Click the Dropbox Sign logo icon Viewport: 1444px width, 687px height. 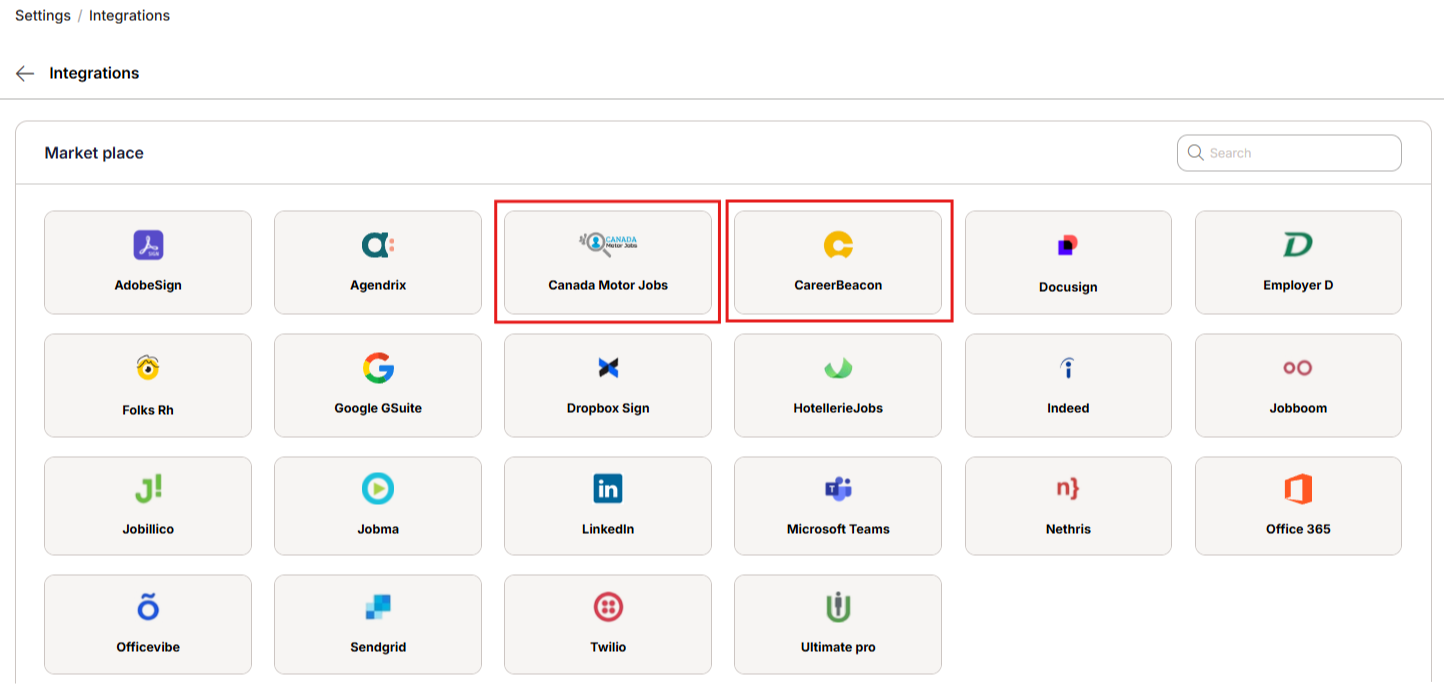pos(608,368)
